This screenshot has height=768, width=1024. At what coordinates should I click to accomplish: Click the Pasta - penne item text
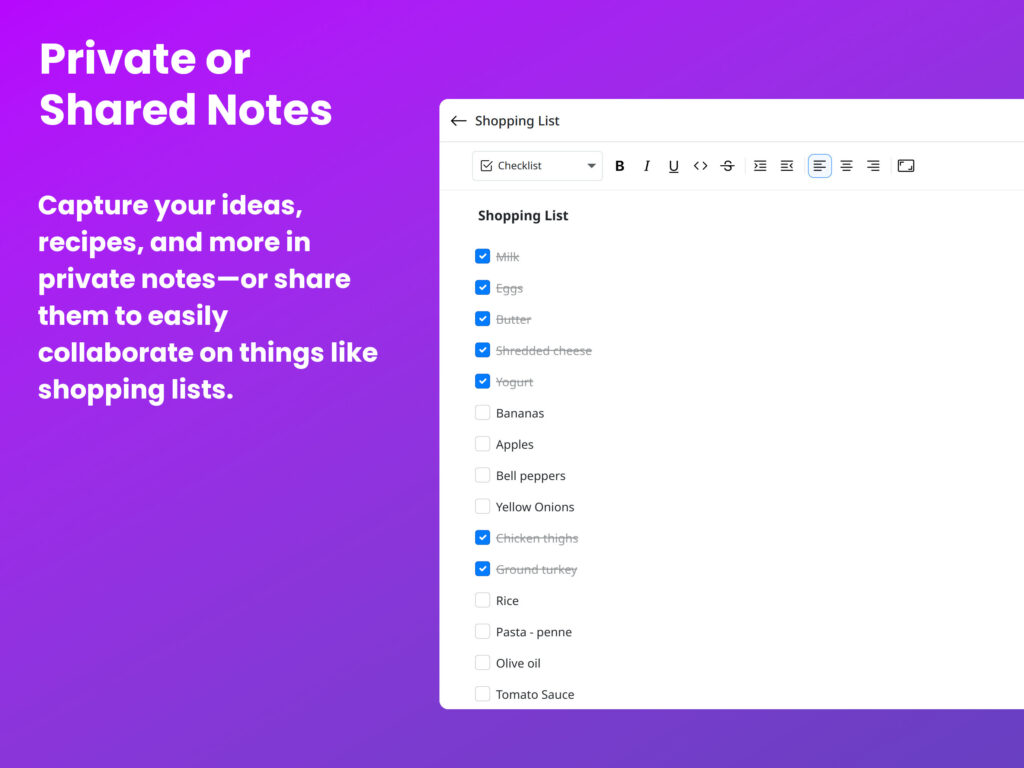tap(534, 632)
